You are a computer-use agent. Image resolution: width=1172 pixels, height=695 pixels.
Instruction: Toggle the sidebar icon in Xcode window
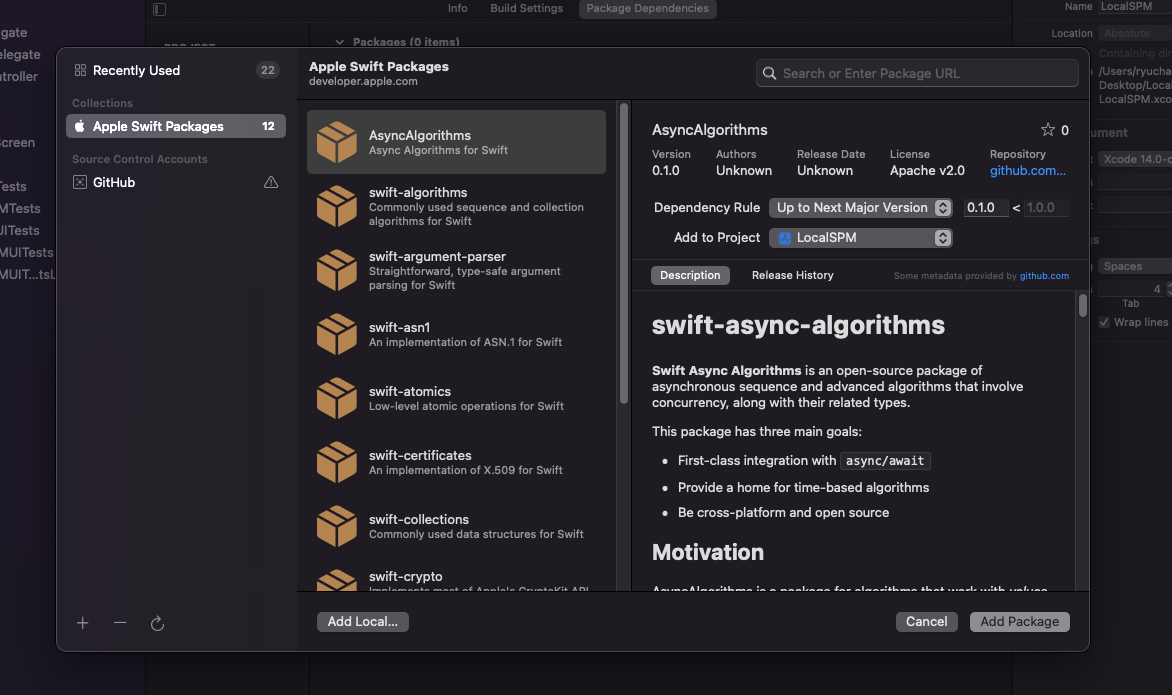tap(159, 9)
